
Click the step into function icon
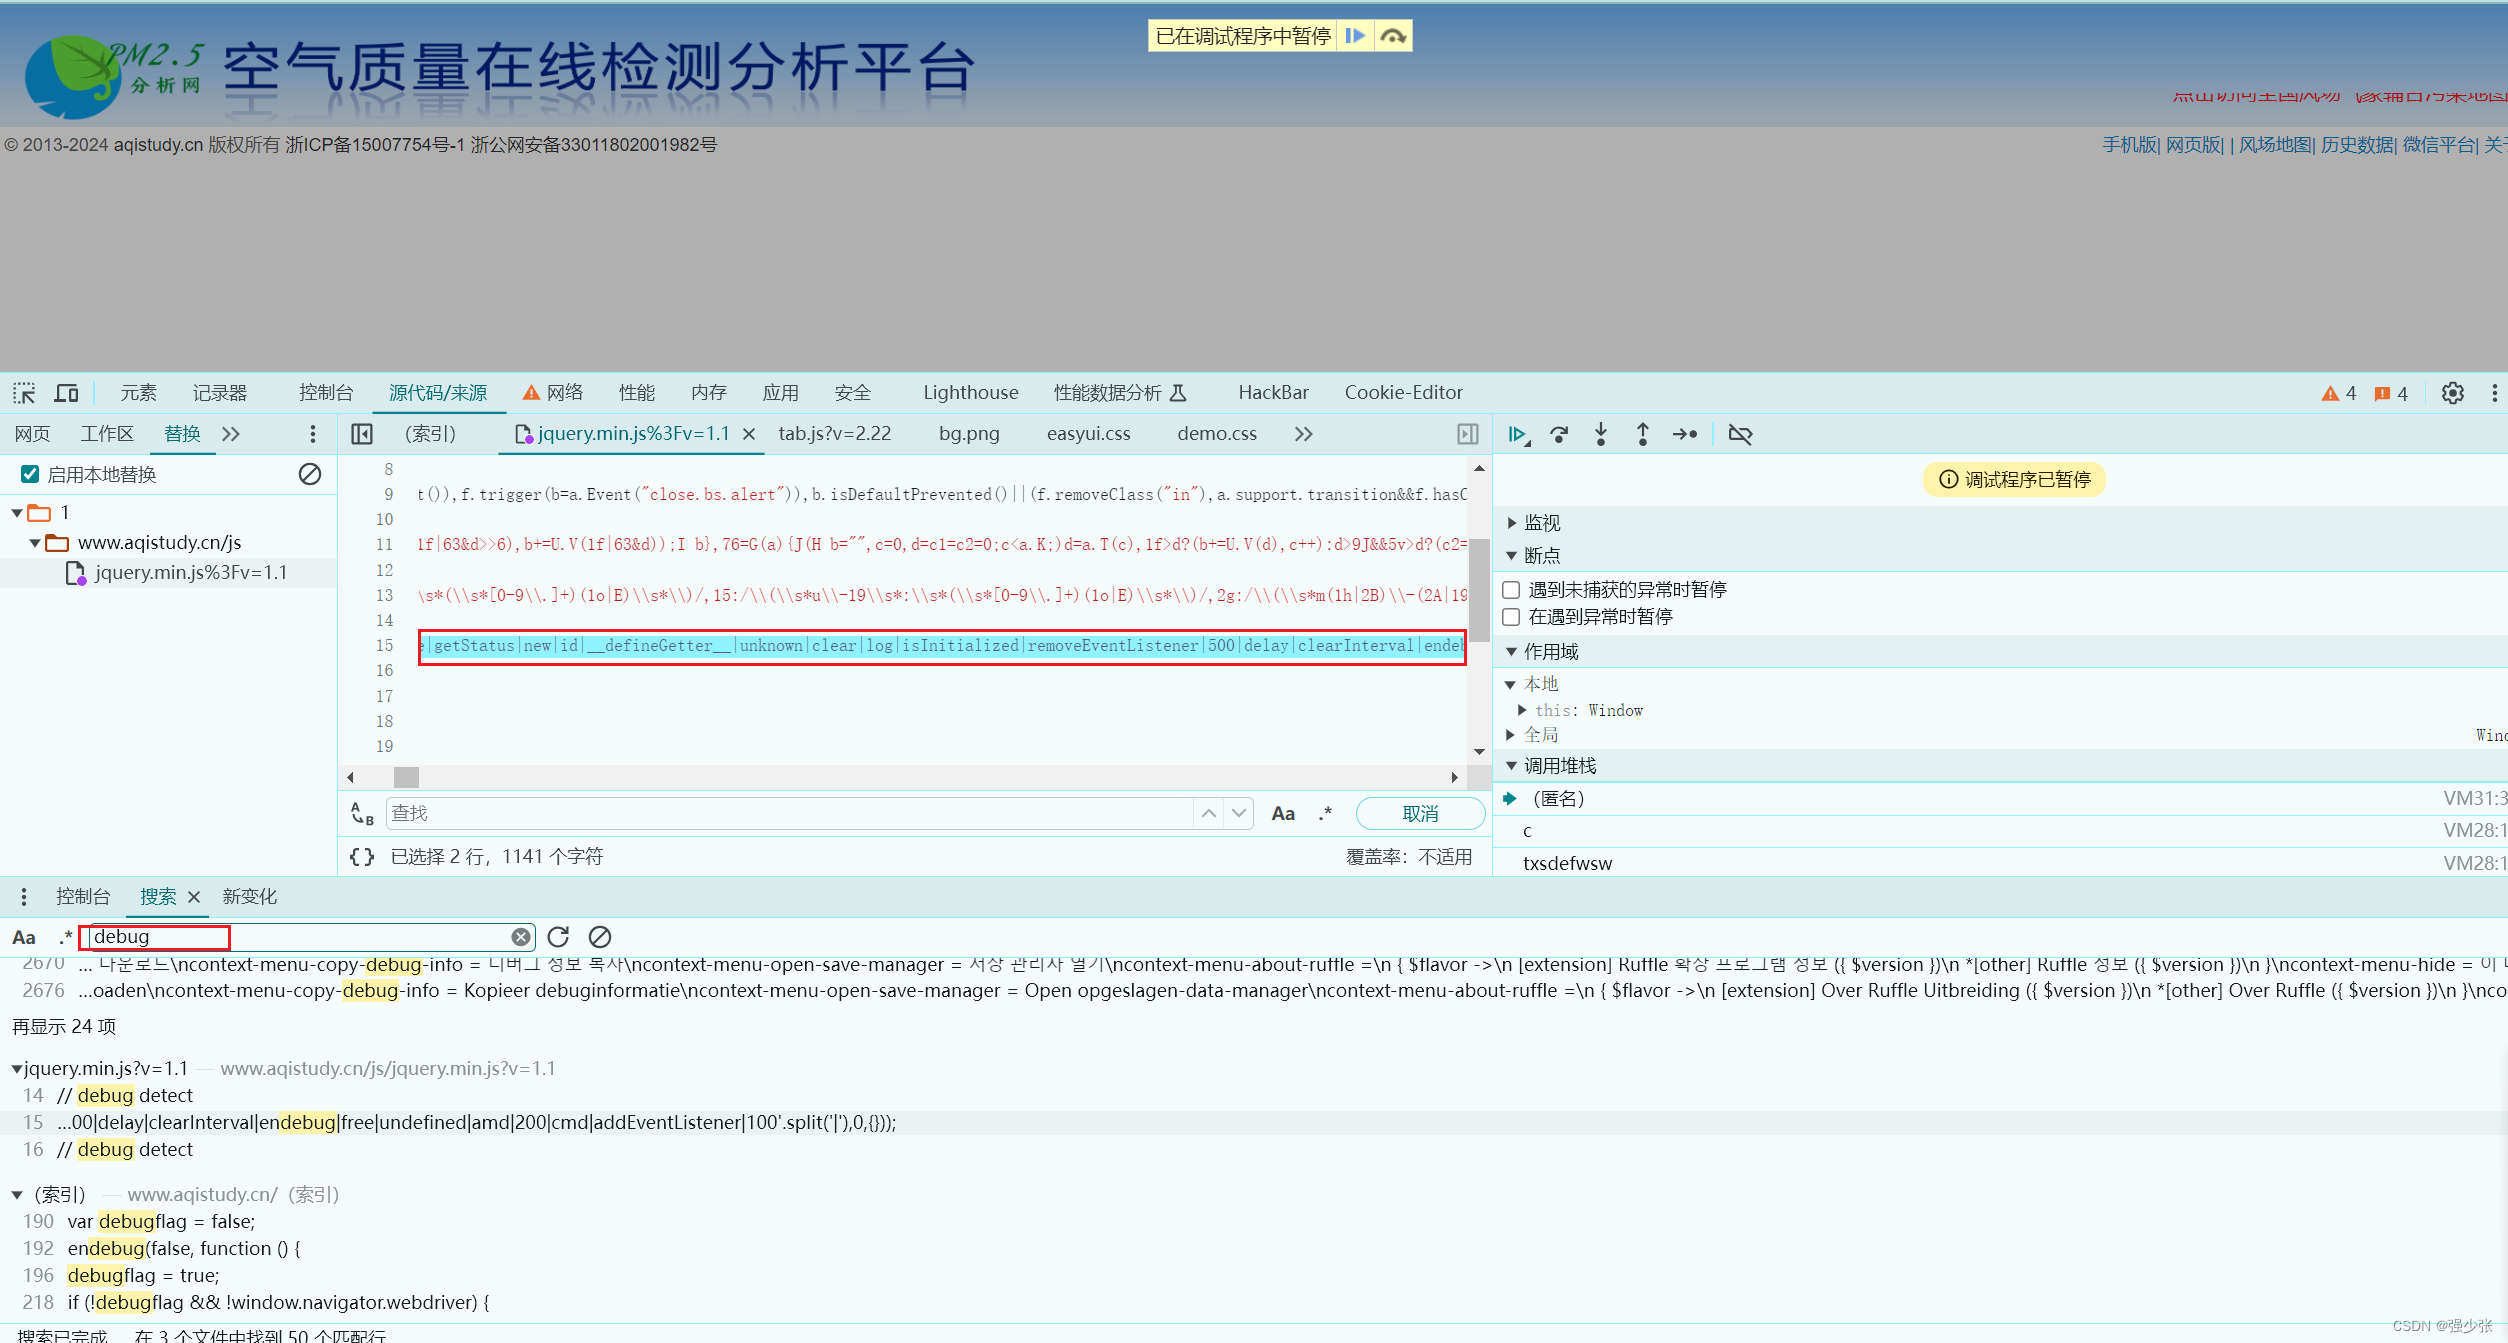click(1601, 434)
